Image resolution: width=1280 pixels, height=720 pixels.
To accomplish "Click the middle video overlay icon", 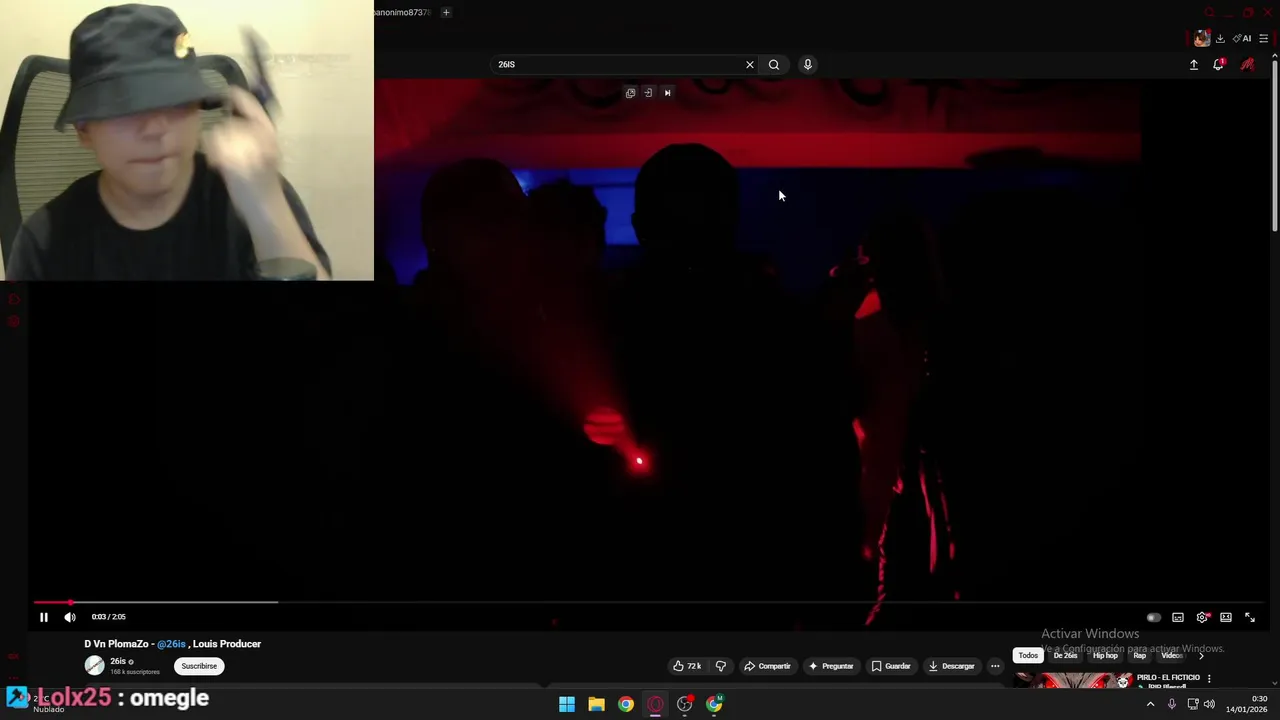I will pyautogui.click(x=648, y=93).
